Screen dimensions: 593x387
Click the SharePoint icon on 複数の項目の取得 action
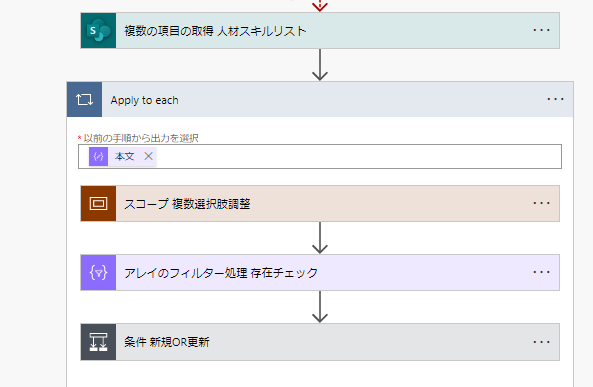tap(98, 30)
